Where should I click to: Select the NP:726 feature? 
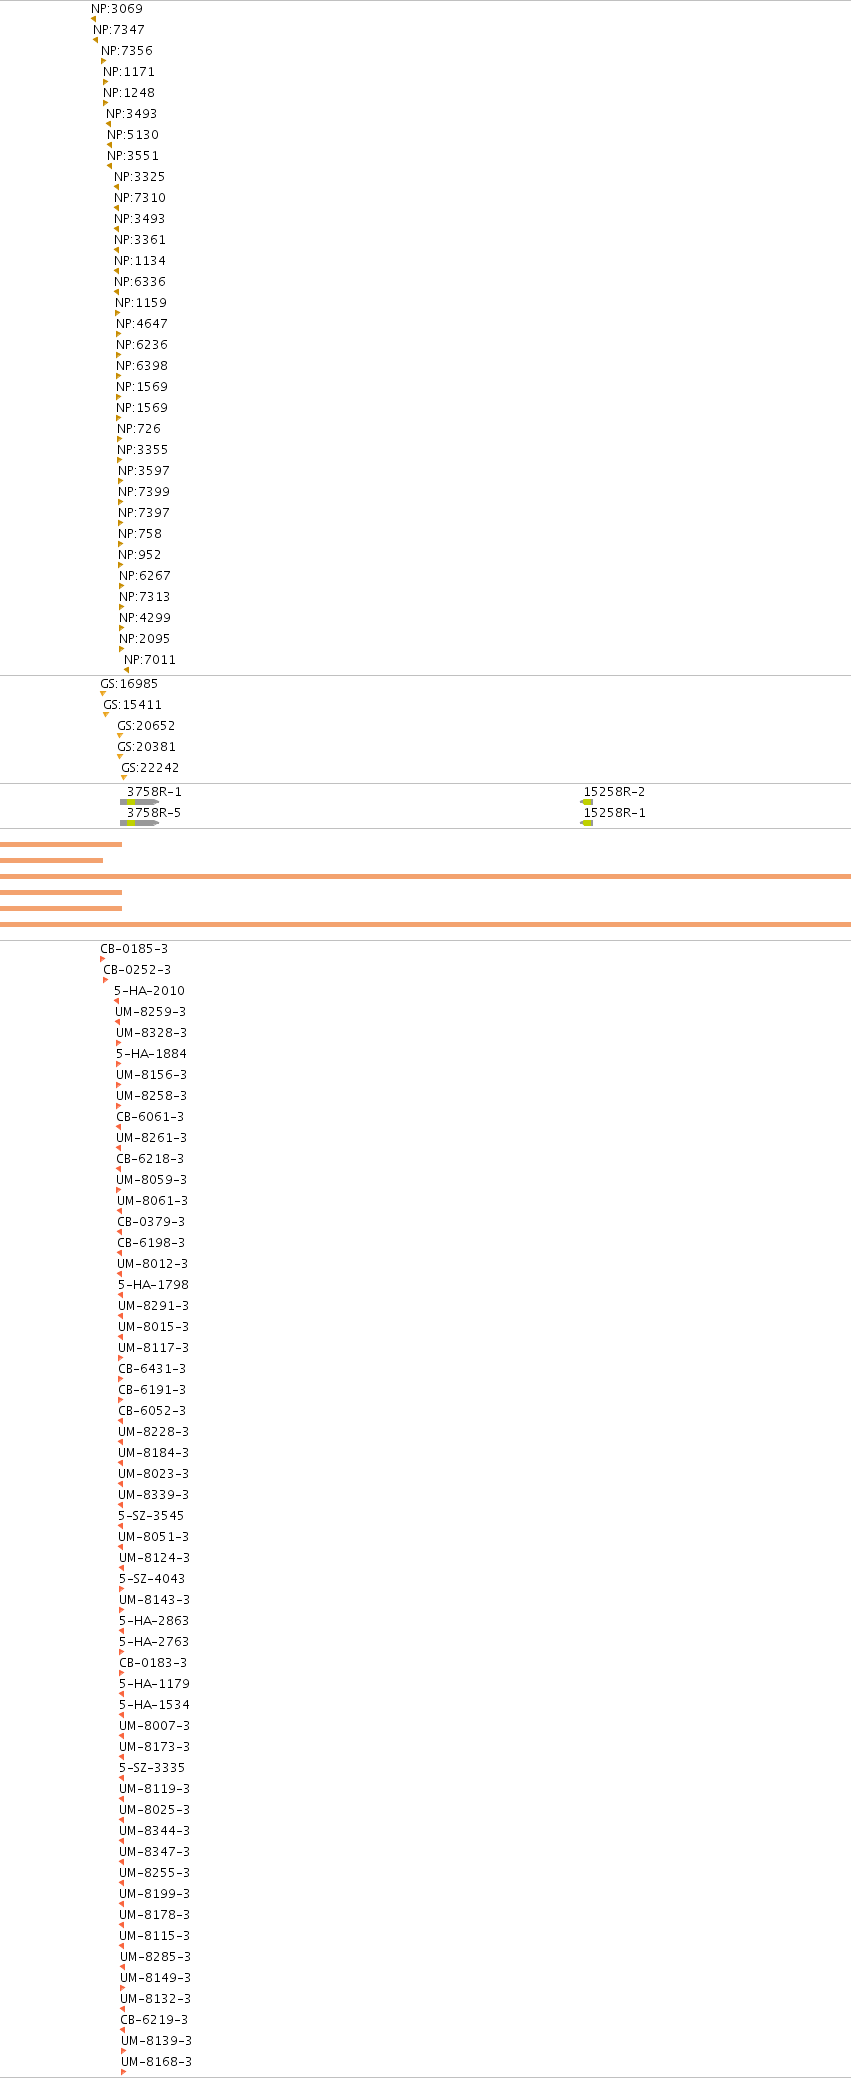139,429
